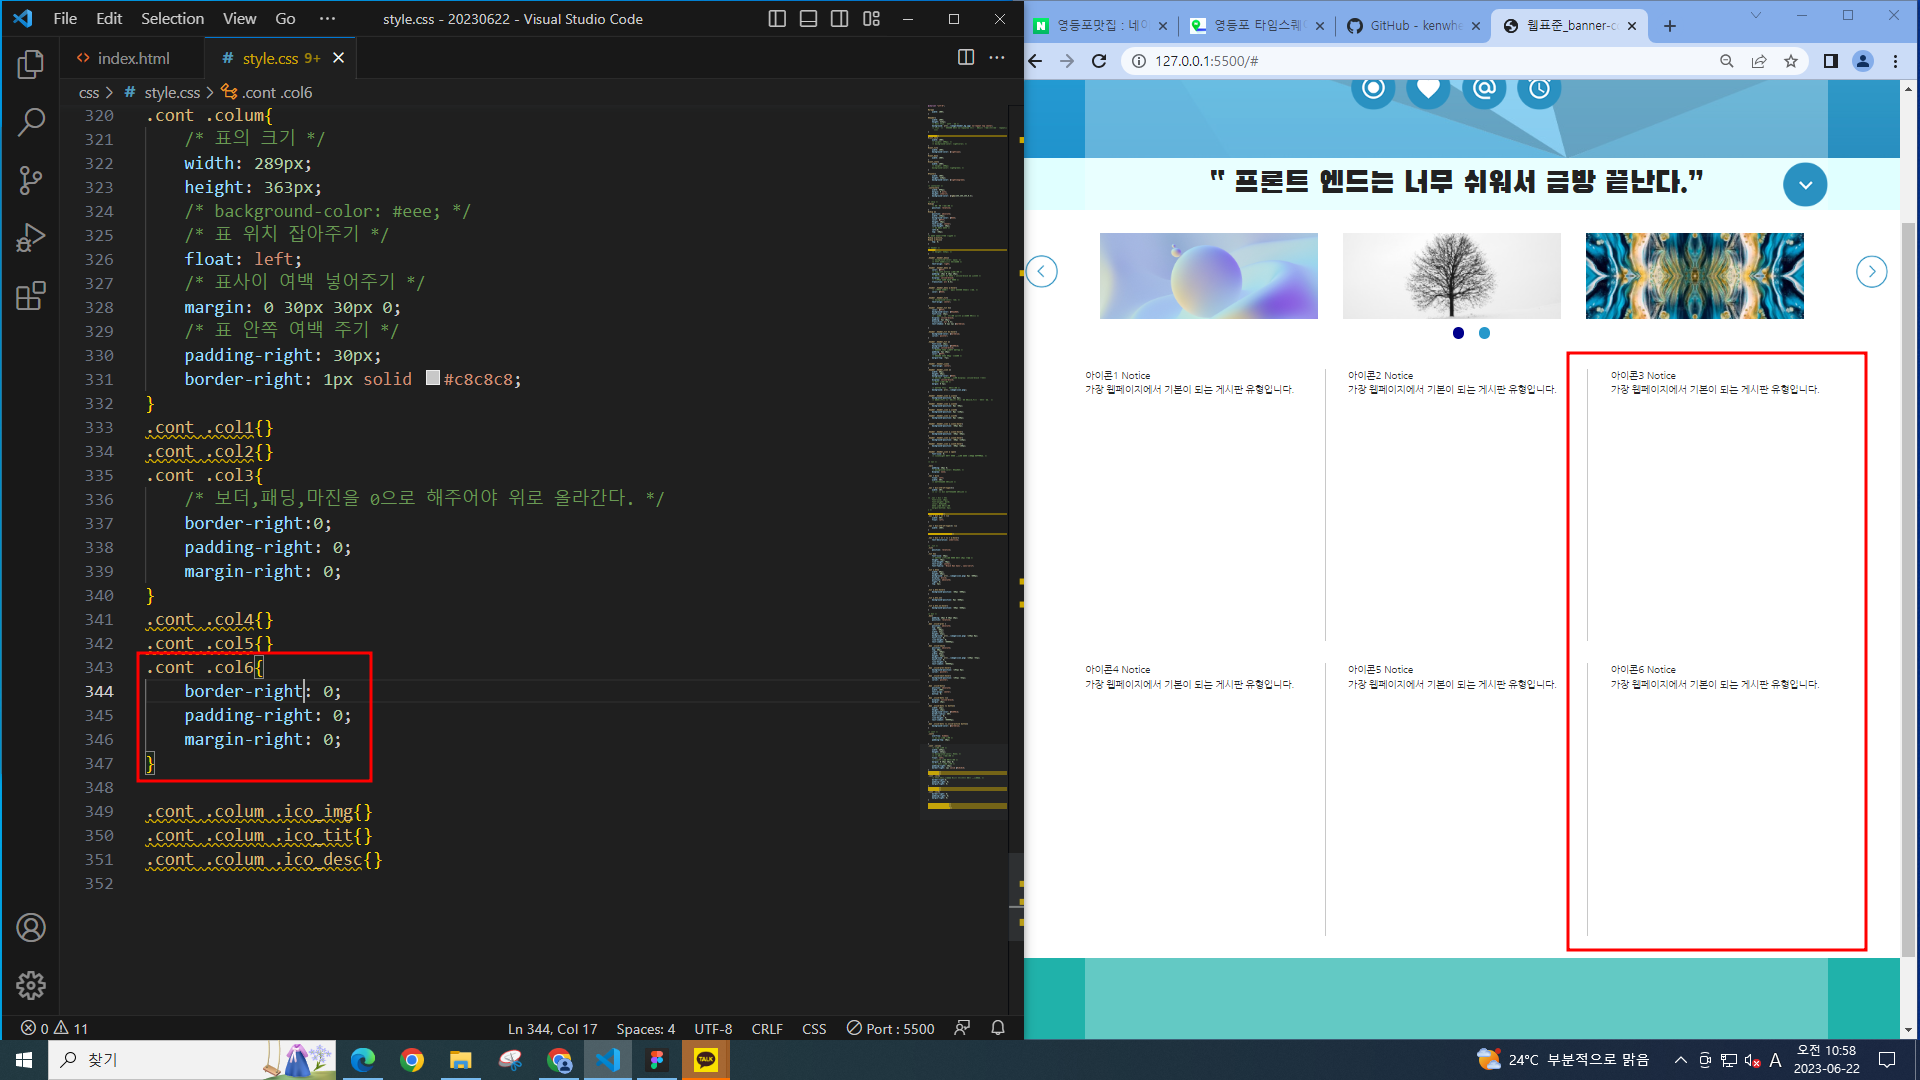Select the second carousel pagination dot
Image resolution: width=1920 pixels, height=1080 pixels.
1484,333
